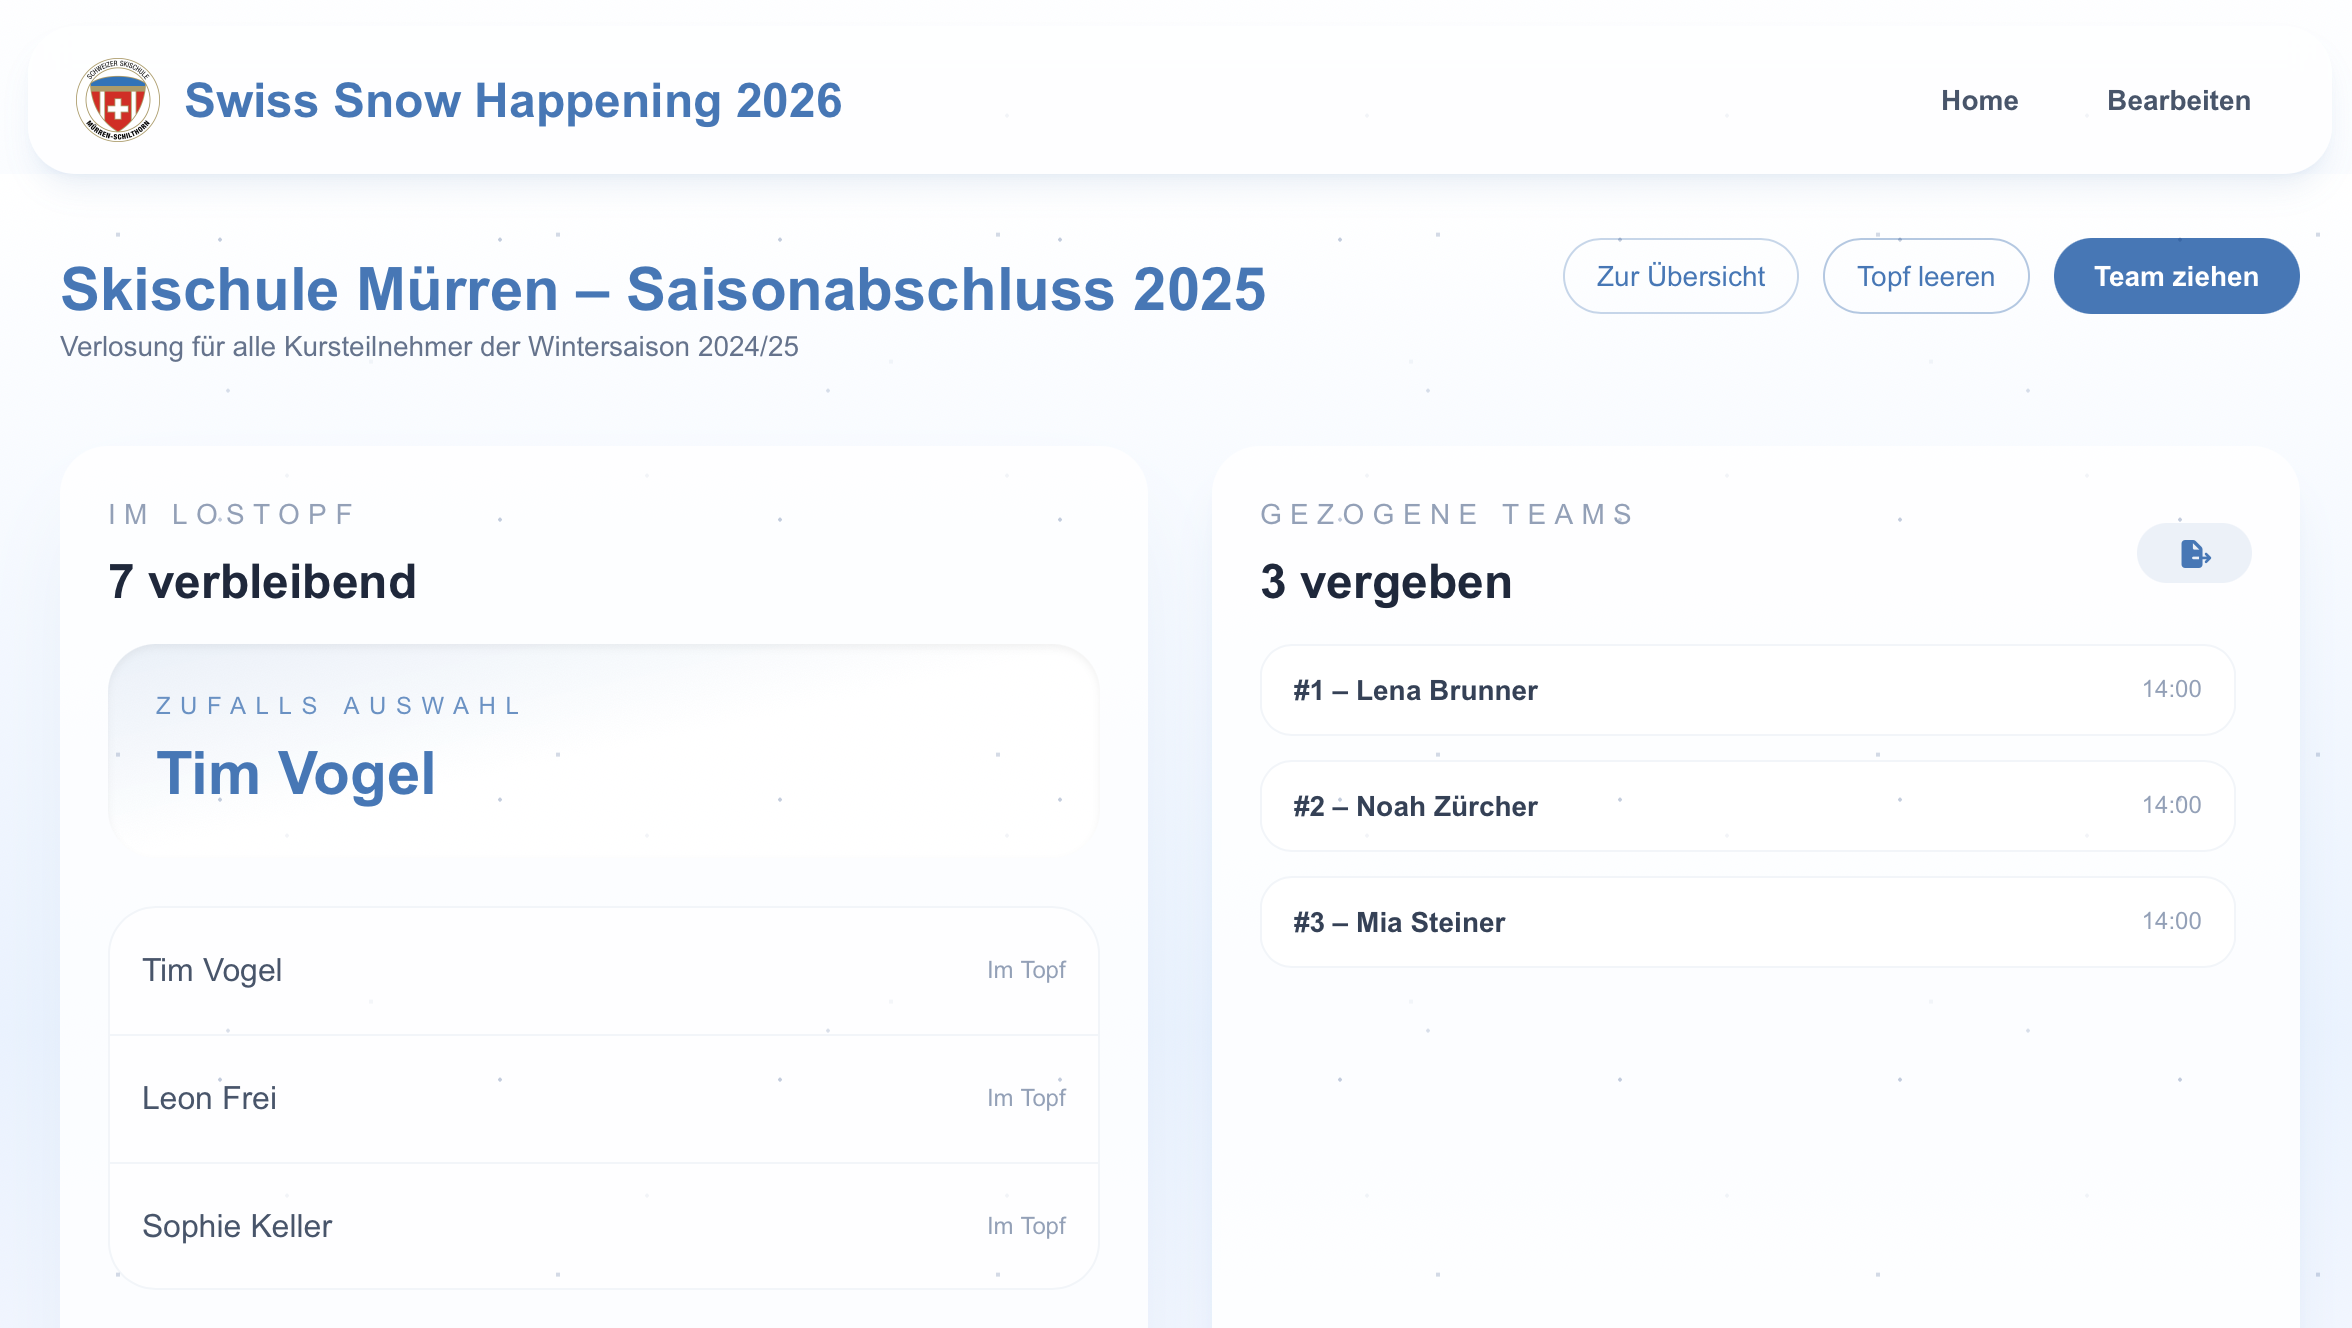Click the Skischule Mürren-Schilthorn logo

(118, 100)
